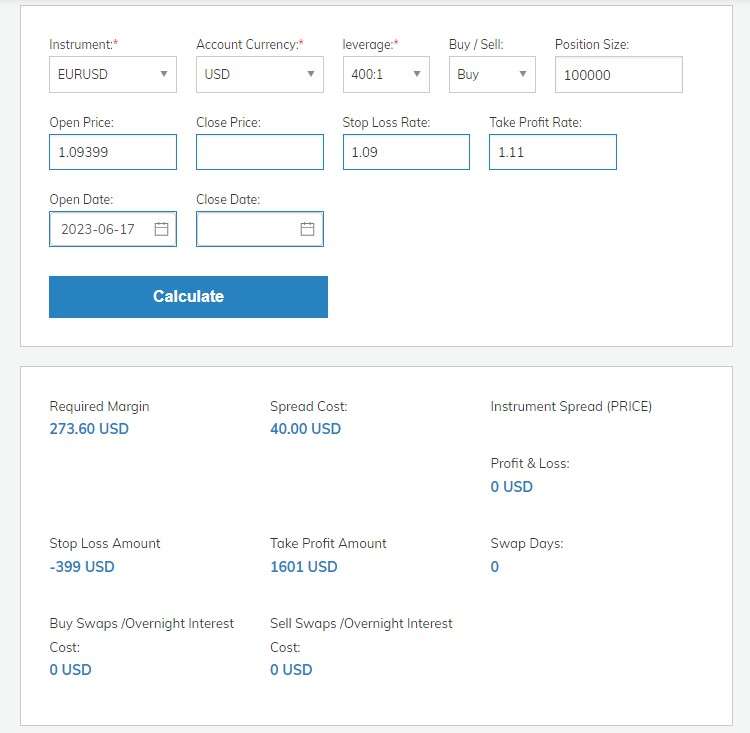The height and width of the screenshot is (733, 750).
Task: Click the Swap Days value
Action: click(x=495, y=567)
